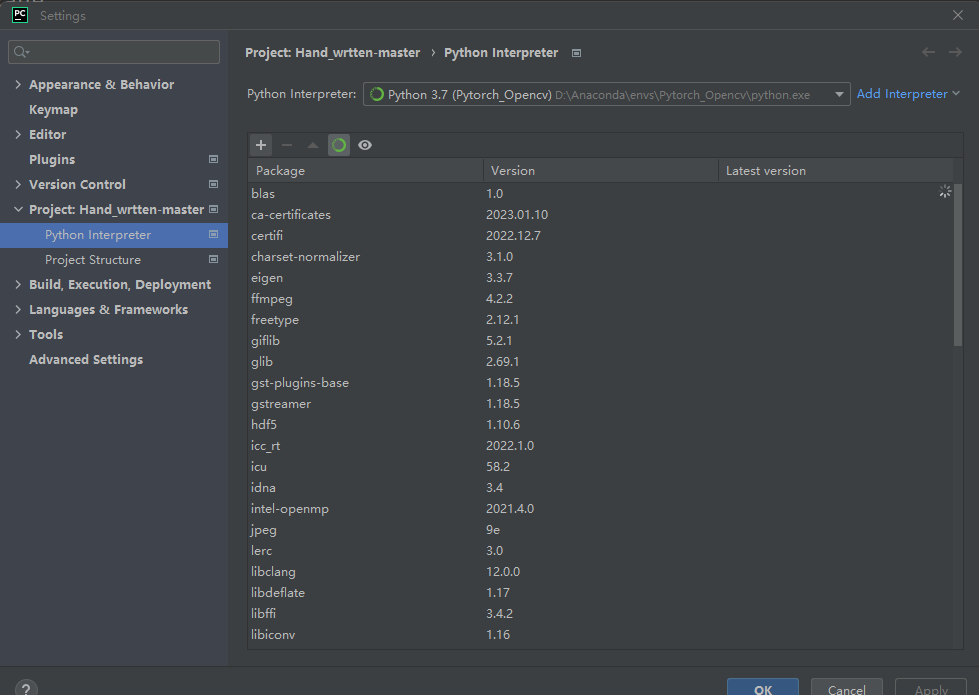Click the upgrade package up-arrow icon

pyautogui.click(x=313, y=145)
